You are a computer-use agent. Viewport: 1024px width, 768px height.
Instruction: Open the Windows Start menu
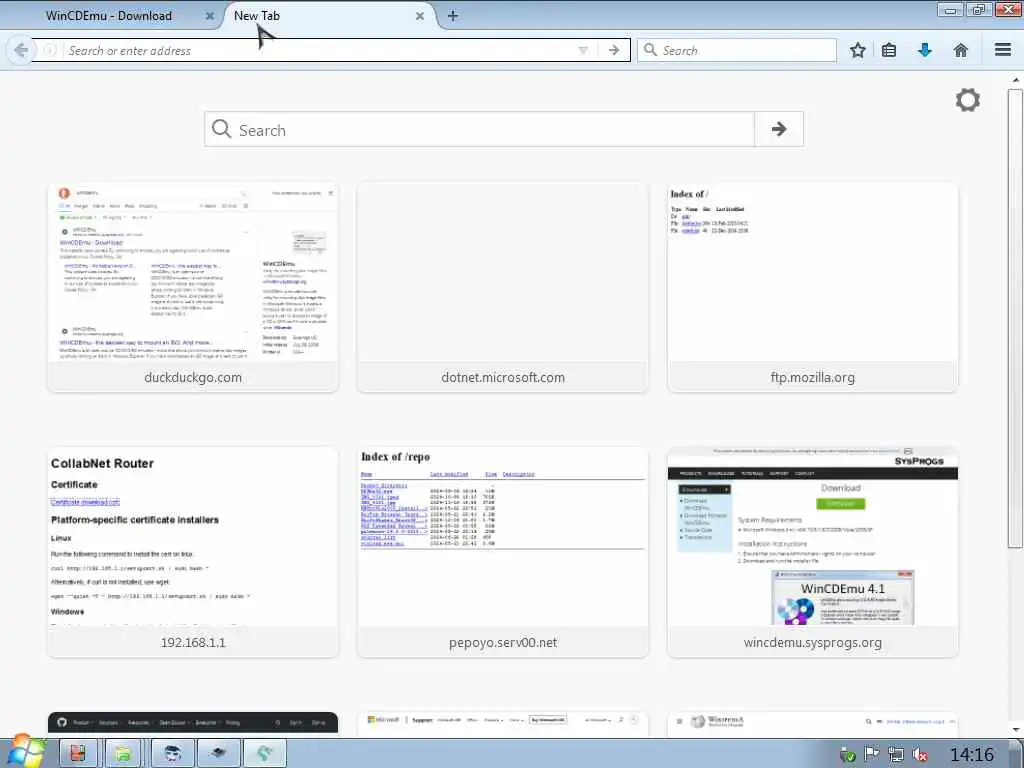(x=25, y=752)
